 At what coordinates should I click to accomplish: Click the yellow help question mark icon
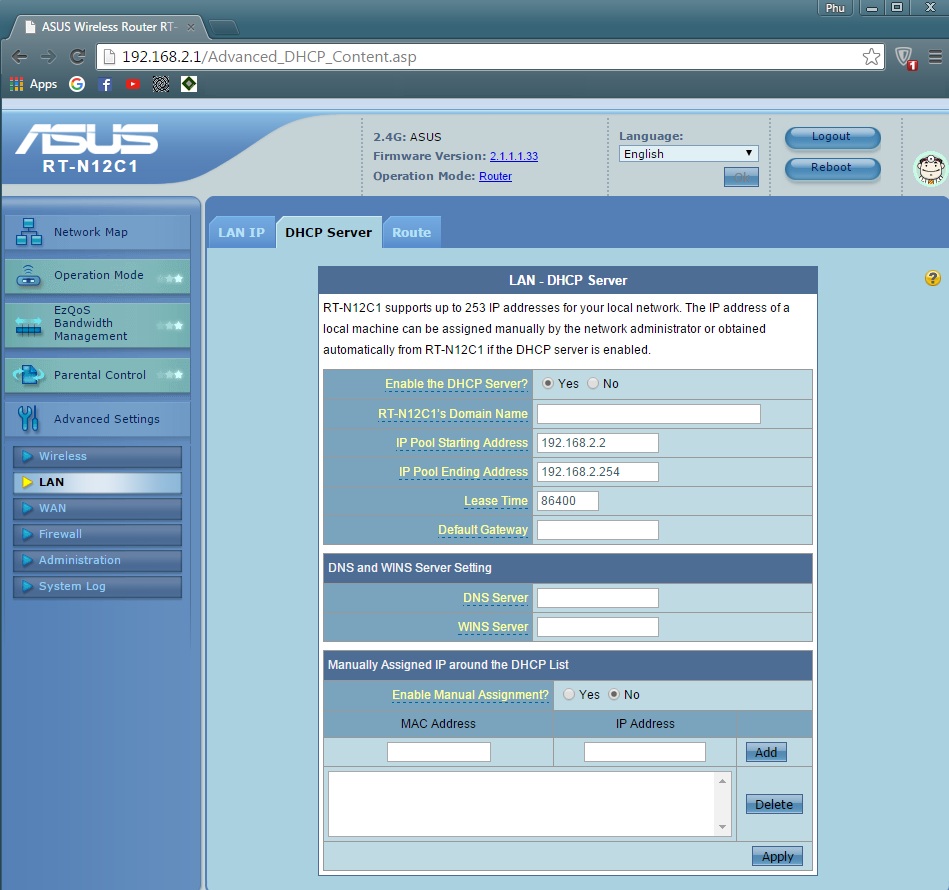(x=933, y=278)
